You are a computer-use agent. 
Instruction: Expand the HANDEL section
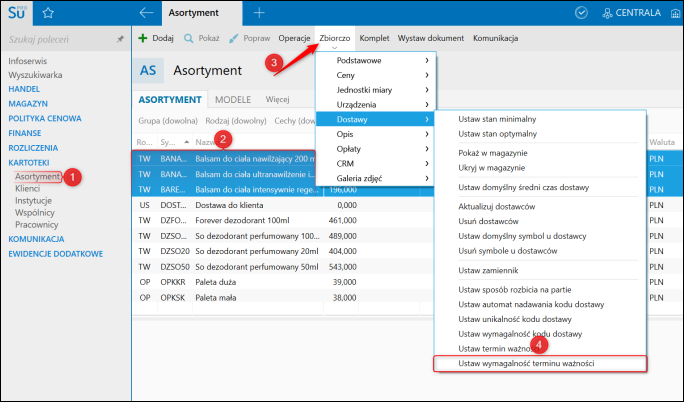(x=24, y=89)
